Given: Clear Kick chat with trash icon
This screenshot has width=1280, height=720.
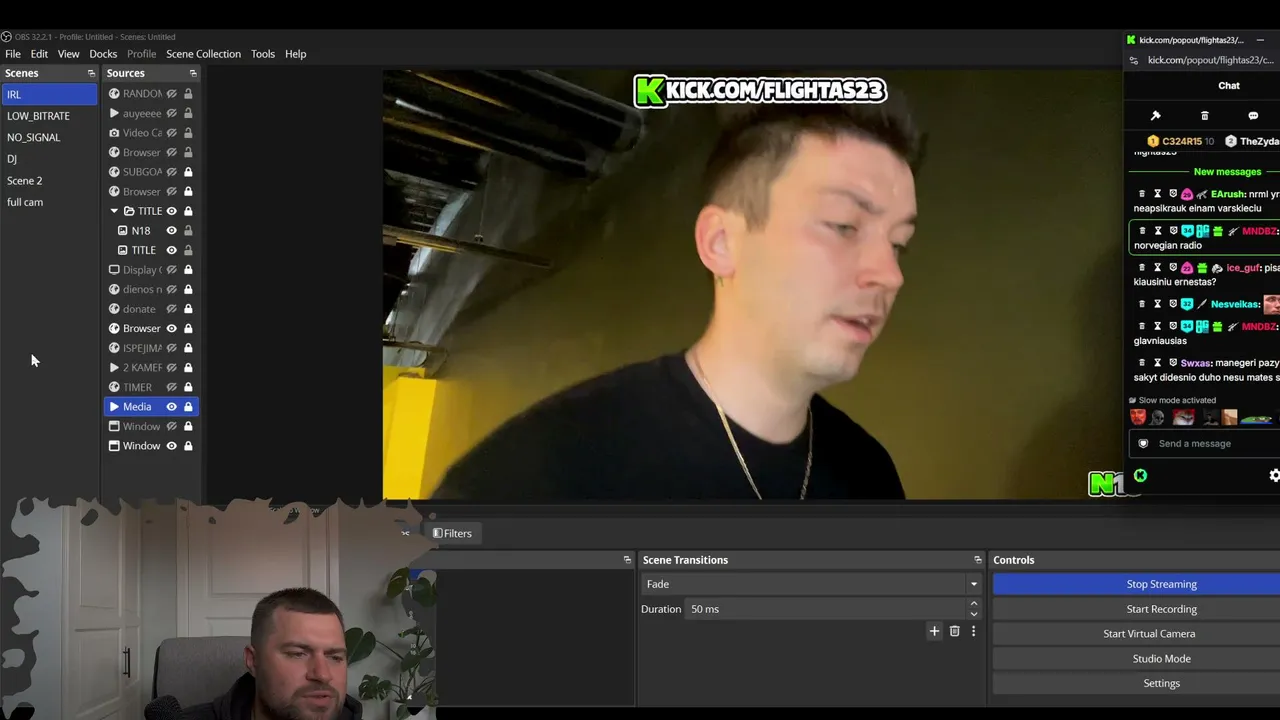Looking at the screenshot, I should coord(1205,116).
